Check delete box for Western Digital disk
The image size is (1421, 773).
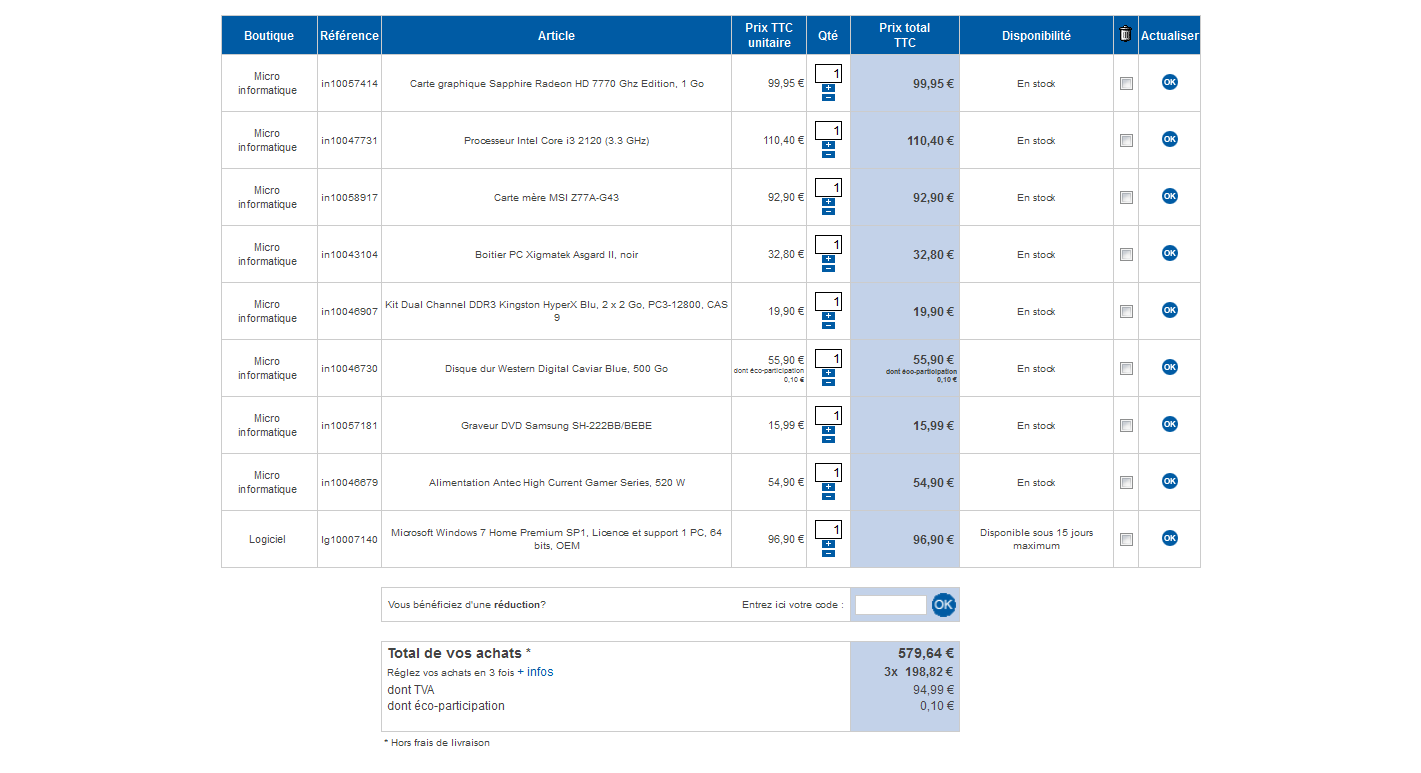point(1126,369)
